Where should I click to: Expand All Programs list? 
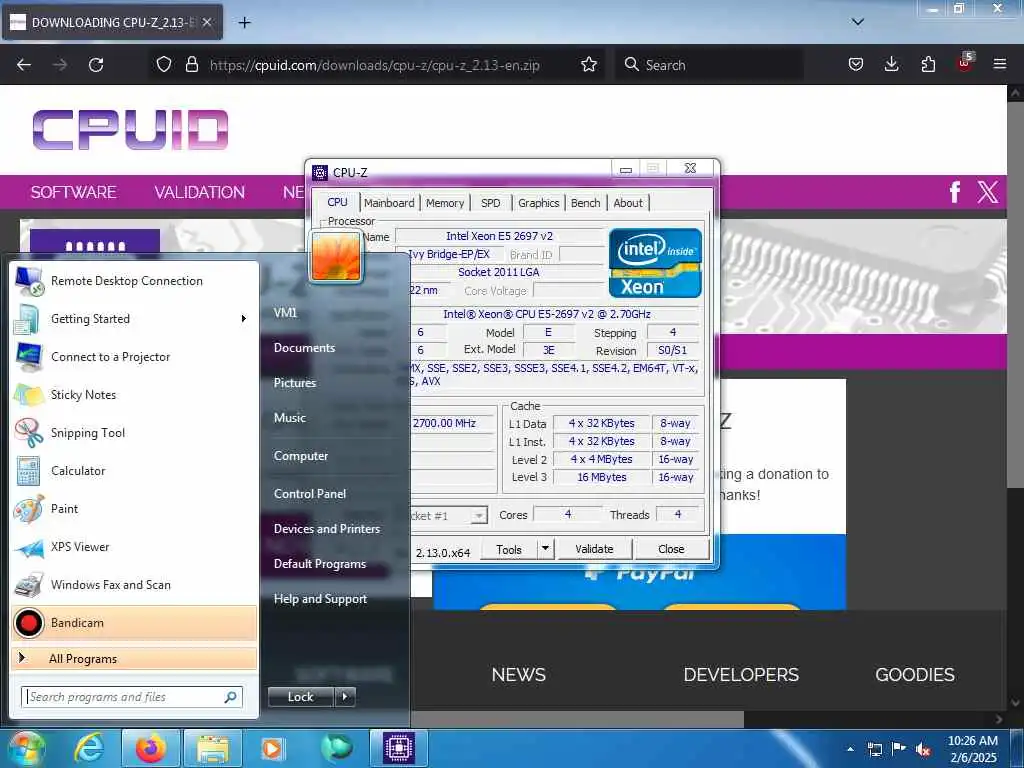pos(134,658)
